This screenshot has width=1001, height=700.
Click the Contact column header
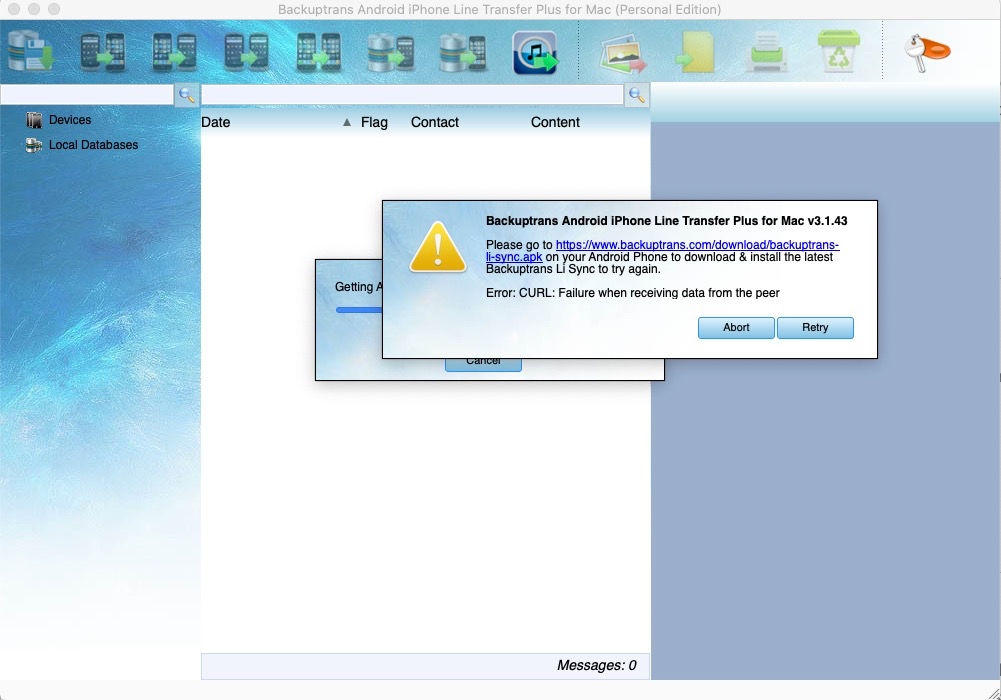click(x=435, y=123)
